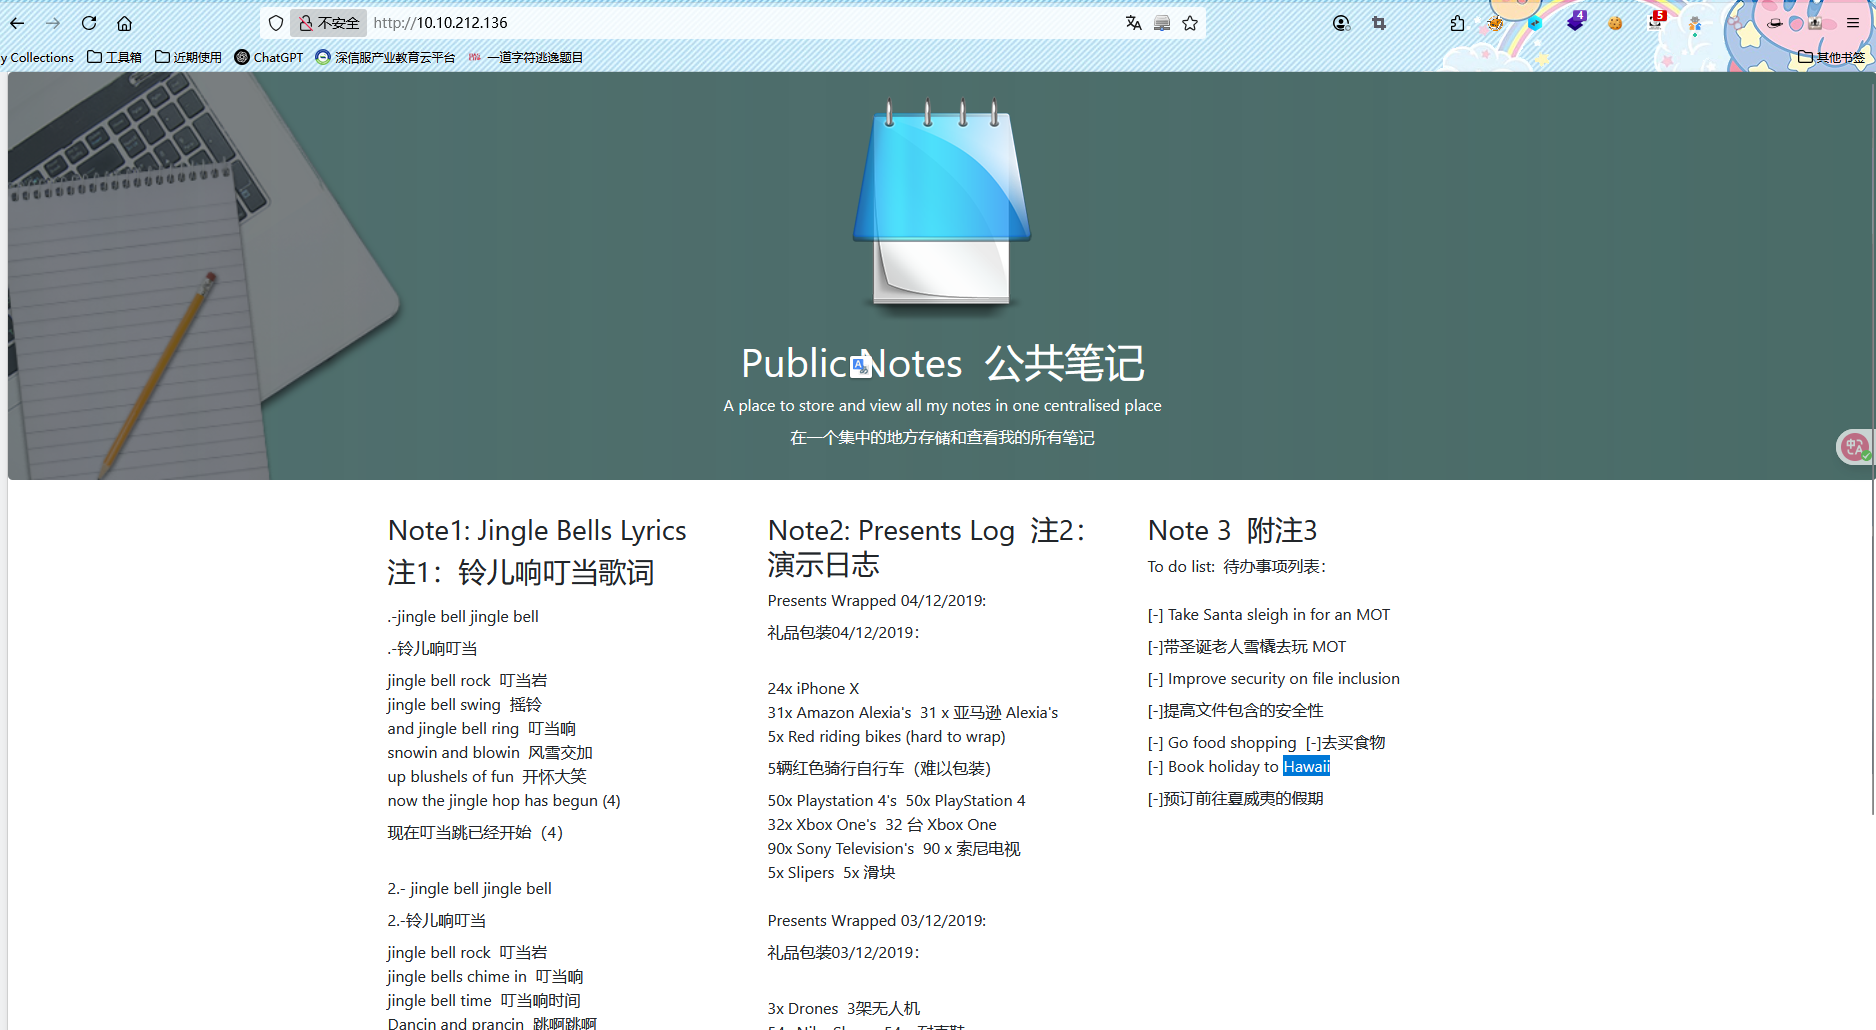Open the 深信服产业教育云平台 bookmark
Image resolution: width=1876 pixels, height=1030 pixels.
(x=385, y=58)
